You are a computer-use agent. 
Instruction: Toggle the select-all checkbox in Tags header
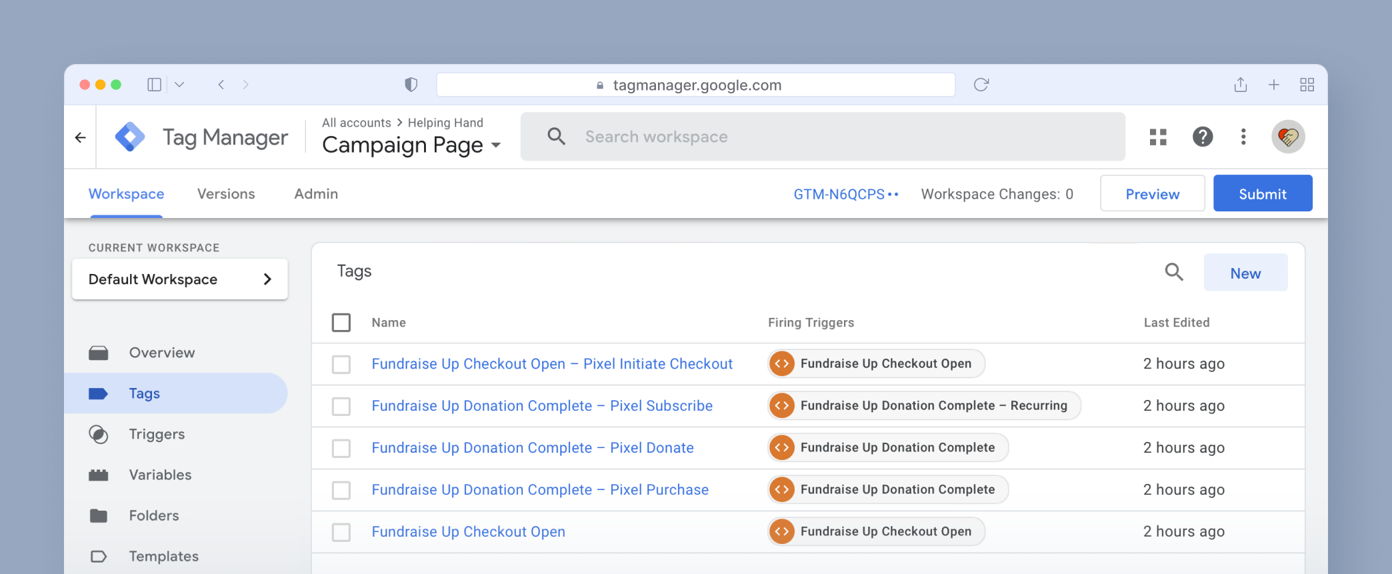pos(341,322)
